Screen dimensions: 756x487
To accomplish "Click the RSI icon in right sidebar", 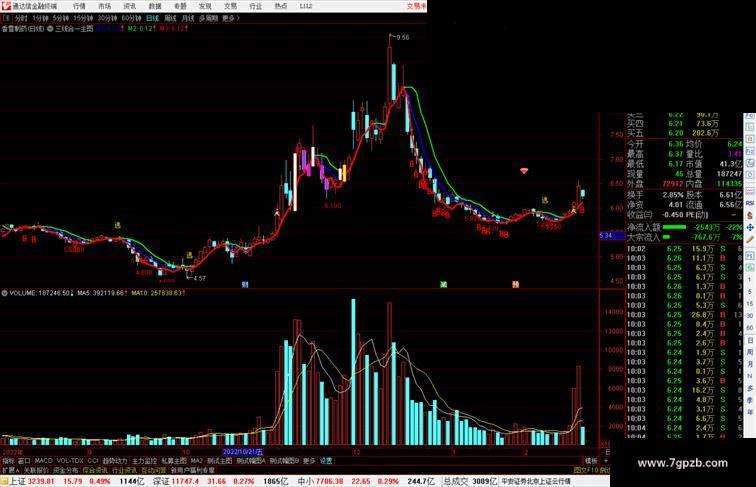I will 750,203.
